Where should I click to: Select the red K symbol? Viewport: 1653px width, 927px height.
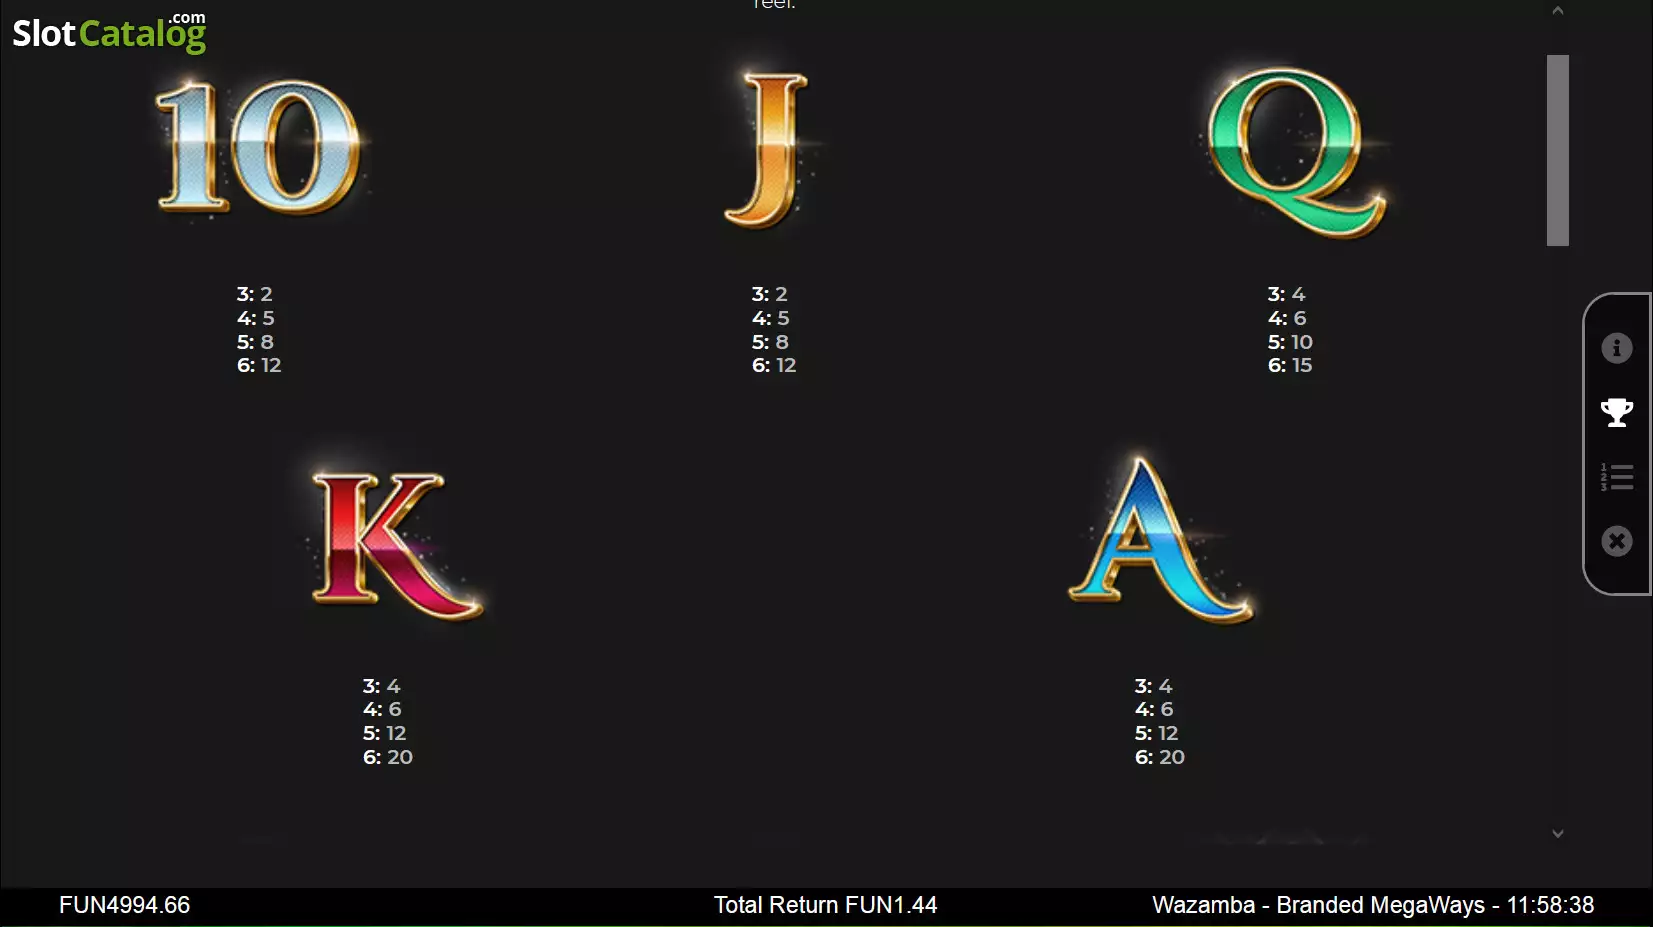point(395,544)
